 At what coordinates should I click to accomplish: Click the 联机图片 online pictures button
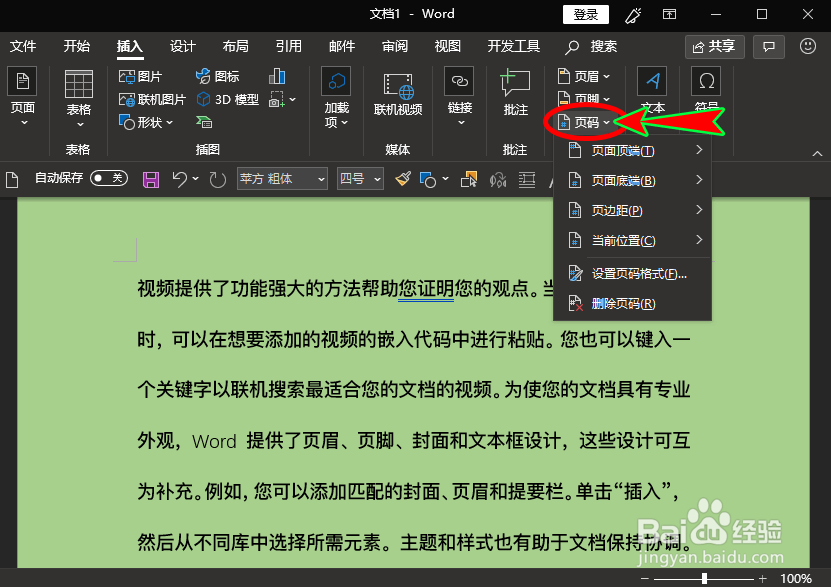point(152,100)
